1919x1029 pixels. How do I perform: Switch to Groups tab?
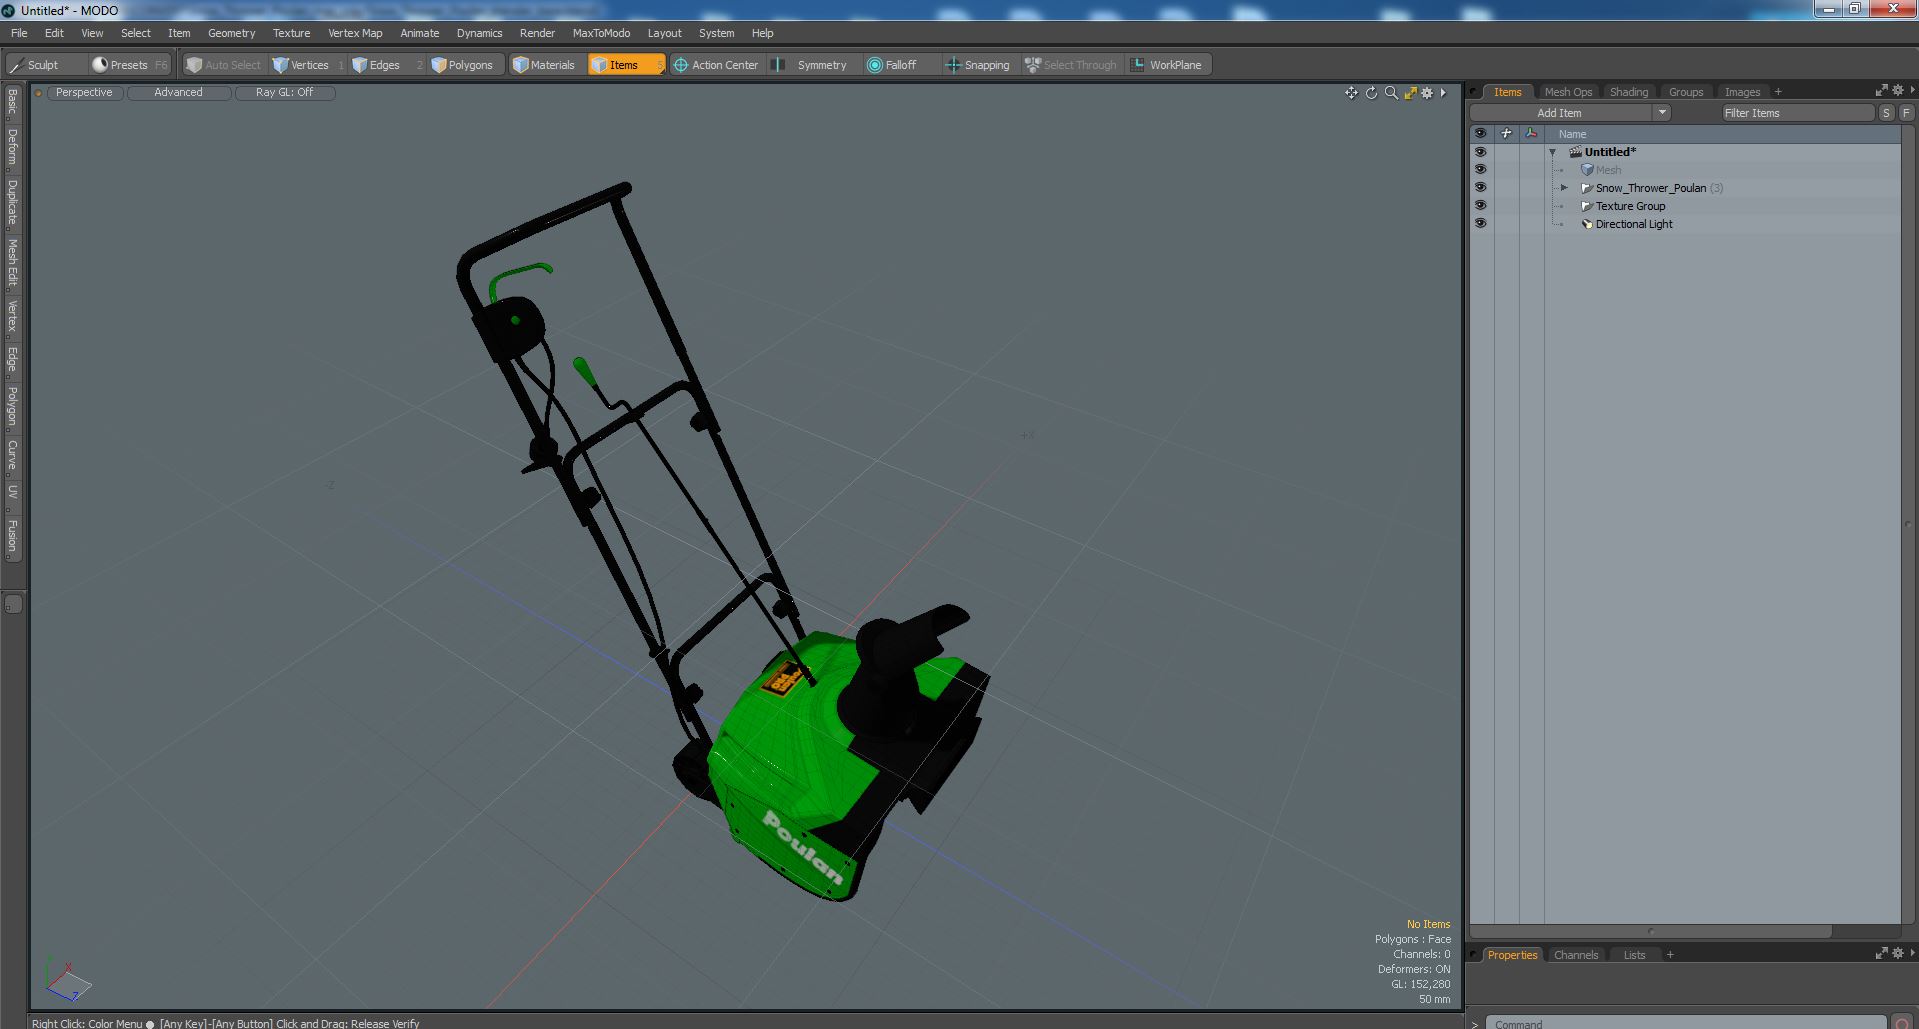(x=1686, y=92)
